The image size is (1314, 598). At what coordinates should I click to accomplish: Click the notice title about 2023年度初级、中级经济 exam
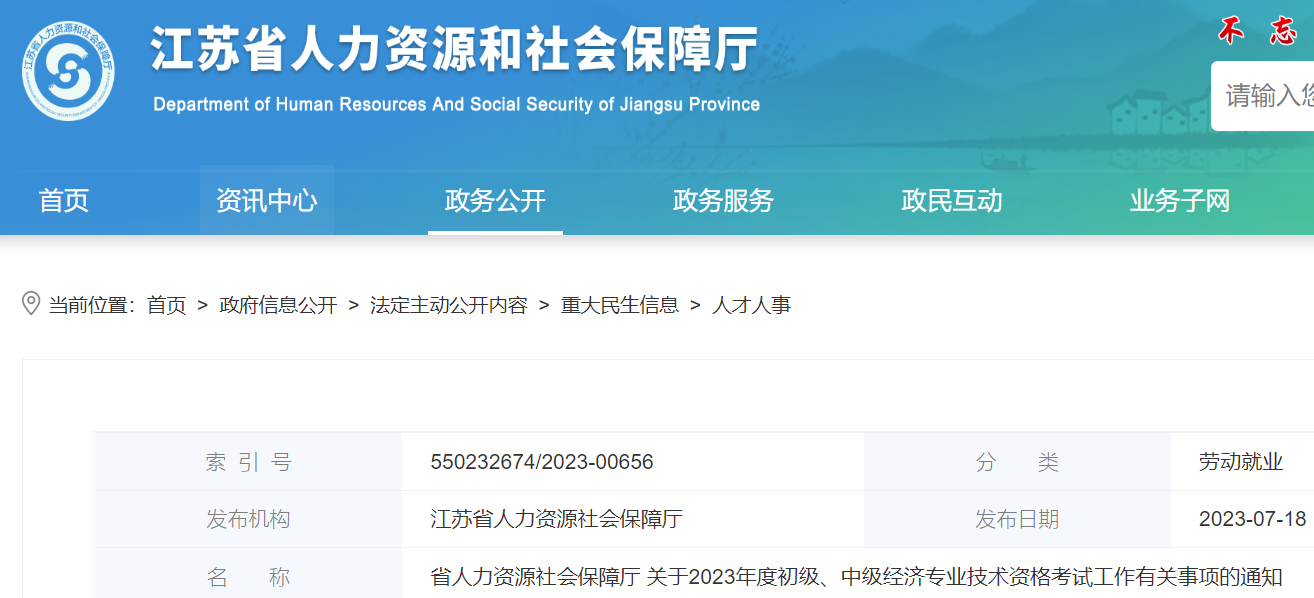coord(856,577)
